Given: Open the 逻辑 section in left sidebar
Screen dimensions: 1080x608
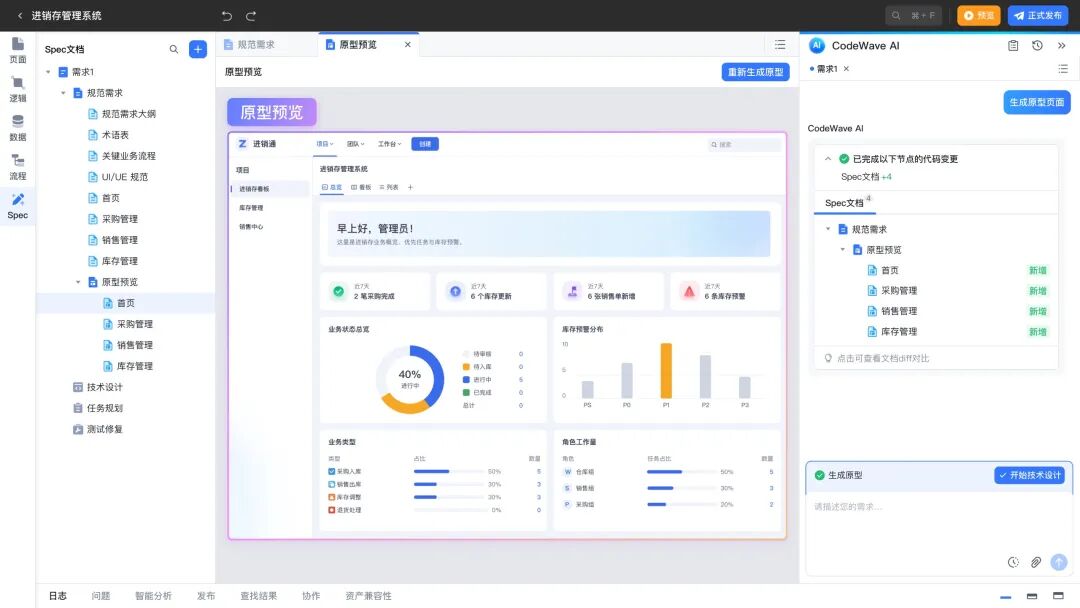Looking at the screenshot, I should point(17,90).
